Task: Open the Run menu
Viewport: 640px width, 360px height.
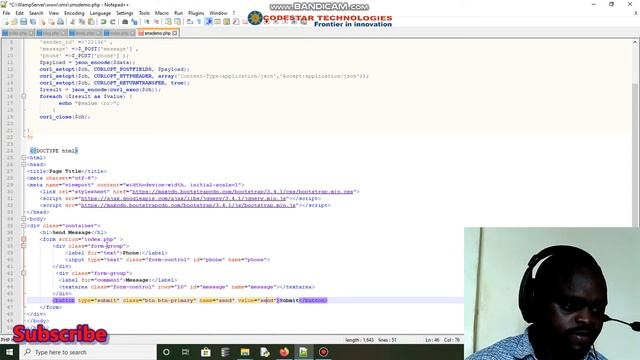Action: (x=178, y=13)
